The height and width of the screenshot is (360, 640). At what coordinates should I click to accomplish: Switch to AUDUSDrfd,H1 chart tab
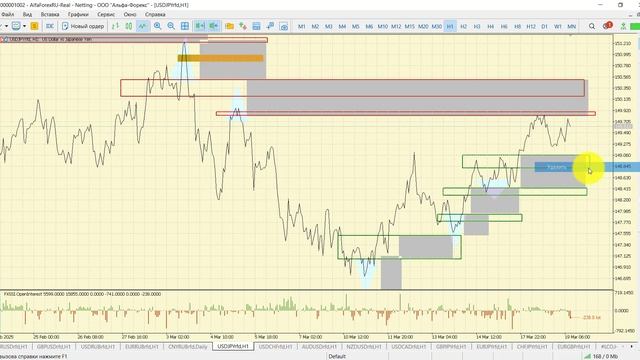(x=319, y=347)
